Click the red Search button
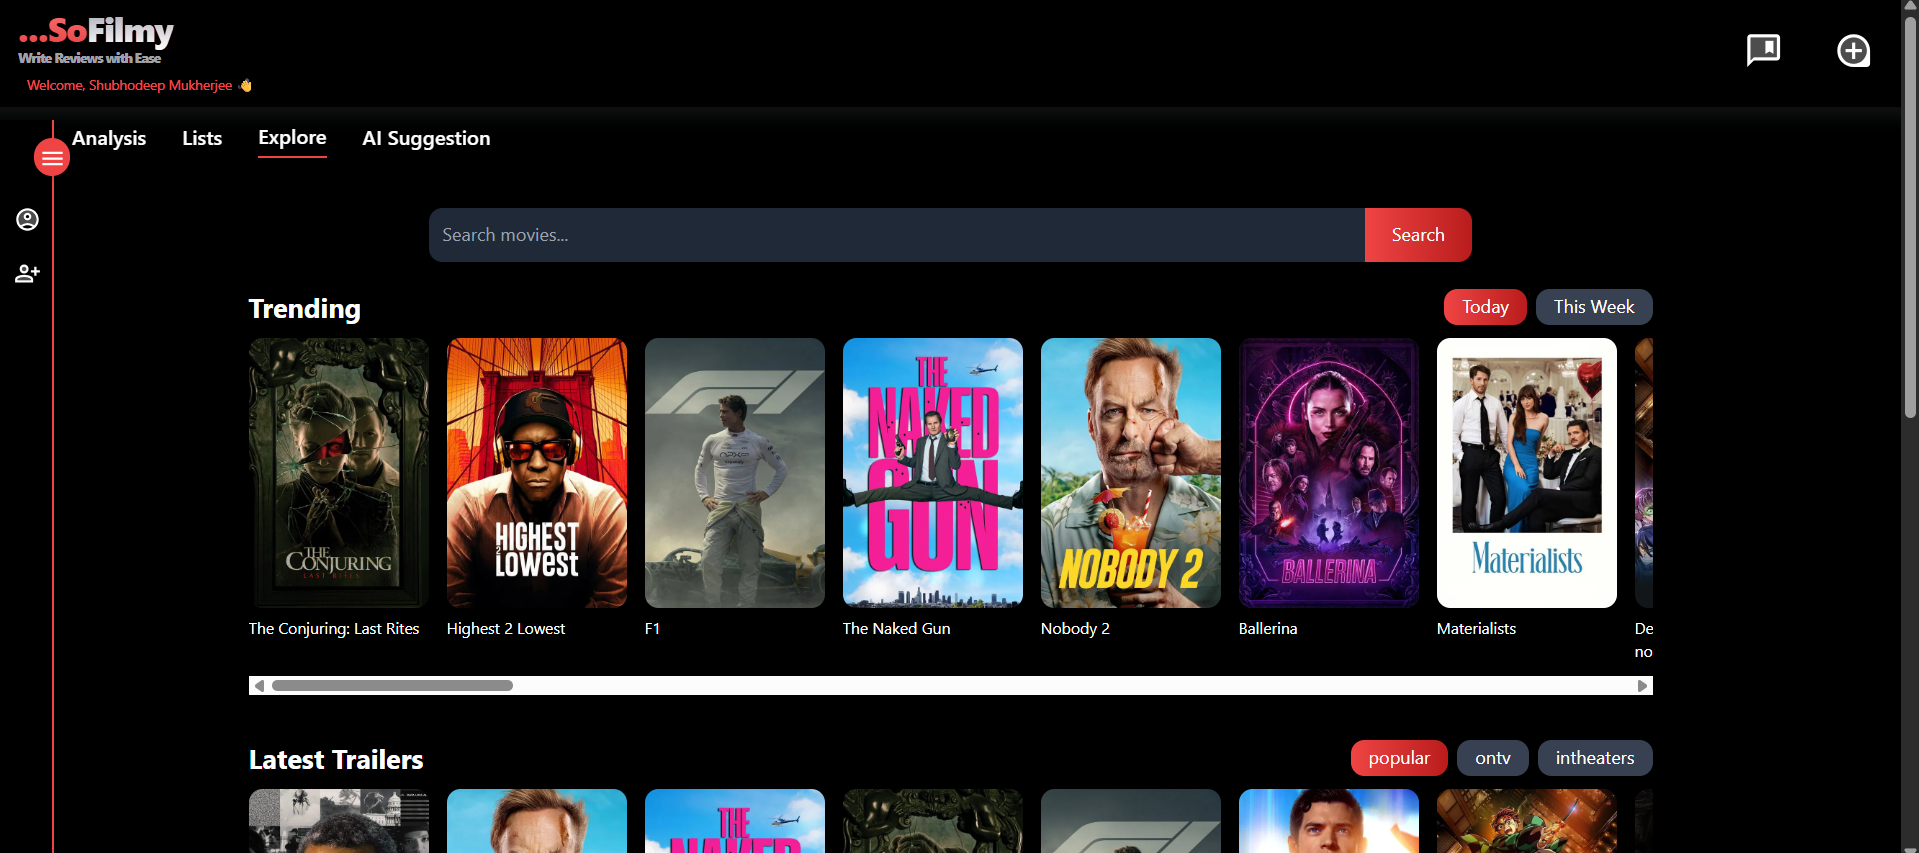 (1418, 235)
